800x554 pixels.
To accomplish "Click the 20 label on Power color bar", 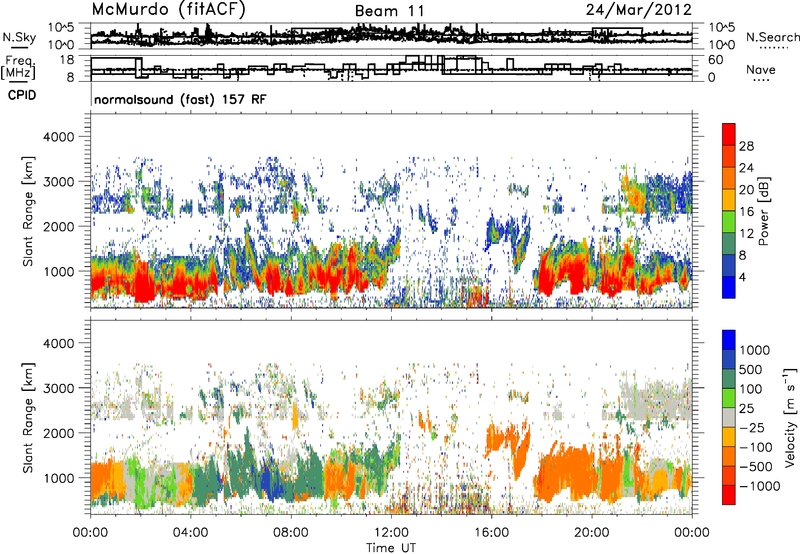I will [746, 190].
